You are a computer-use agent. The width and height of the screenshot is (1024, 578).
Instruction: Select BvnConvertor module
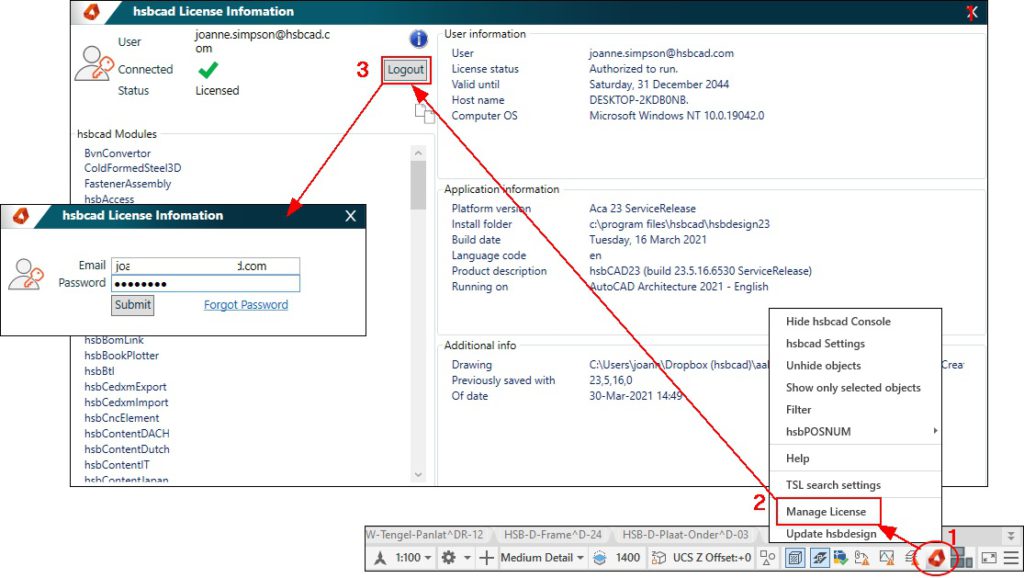pyautogui.click(x=118, y=153)
